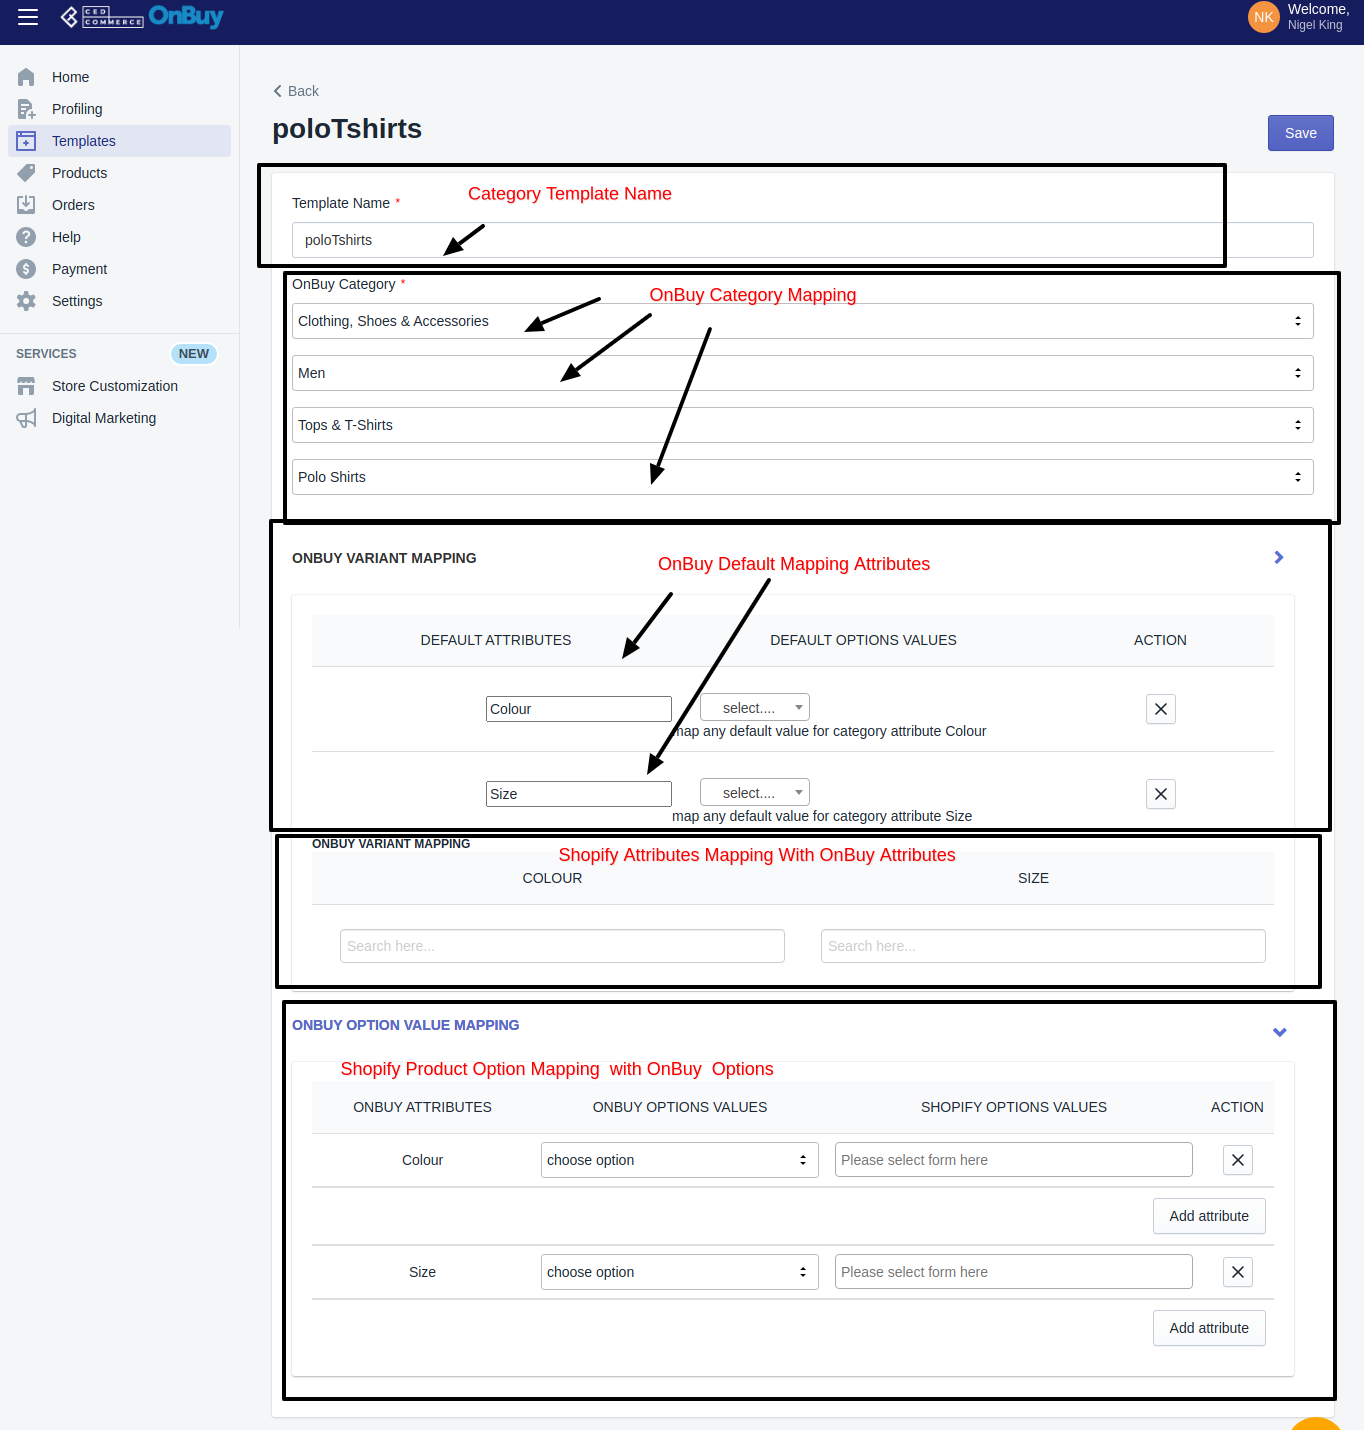The image size is (1364, 1430).
Task: Remove the Colour default attribute row
Action: tap(1161, 709)
